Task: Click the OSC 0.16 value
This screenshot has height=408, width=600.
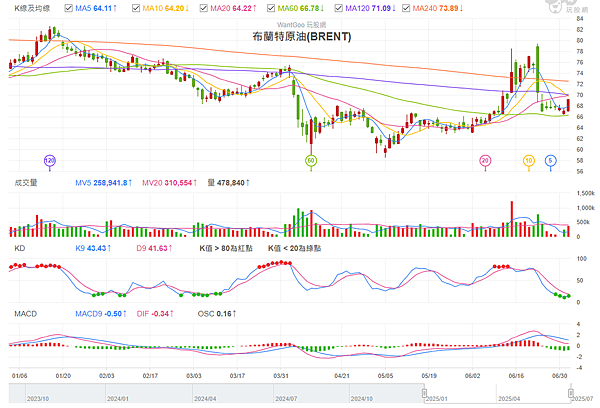Action: 217,314
